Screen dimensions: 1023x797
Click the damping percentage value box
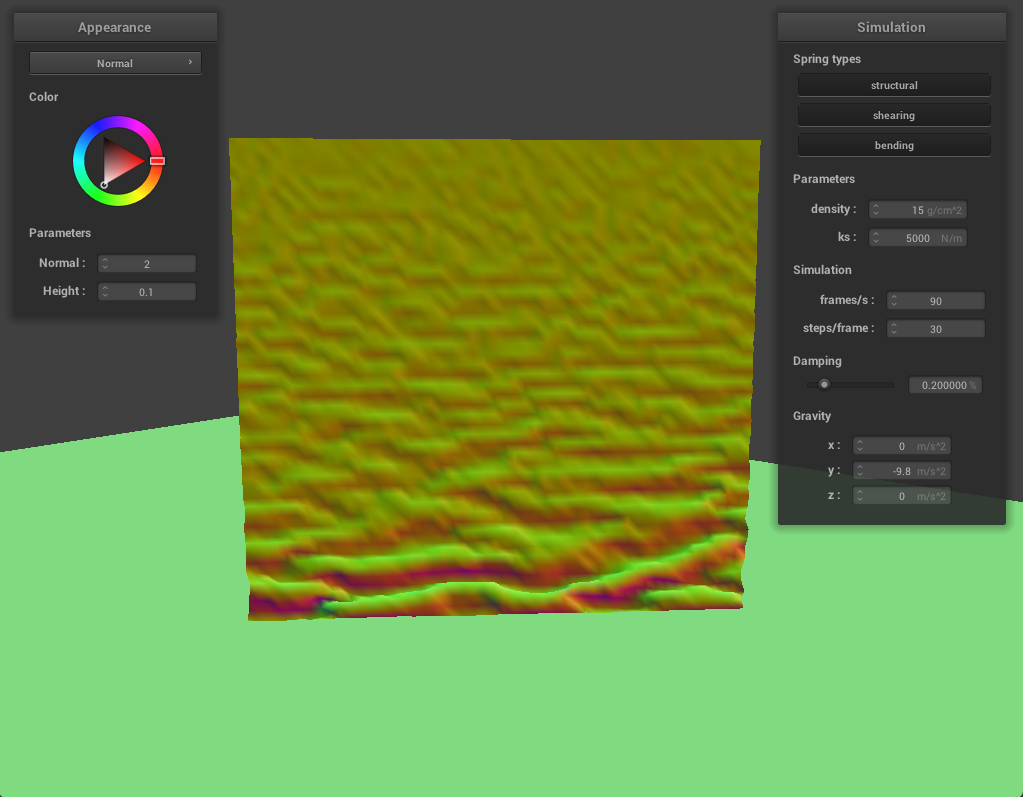(x=944, y=385)
